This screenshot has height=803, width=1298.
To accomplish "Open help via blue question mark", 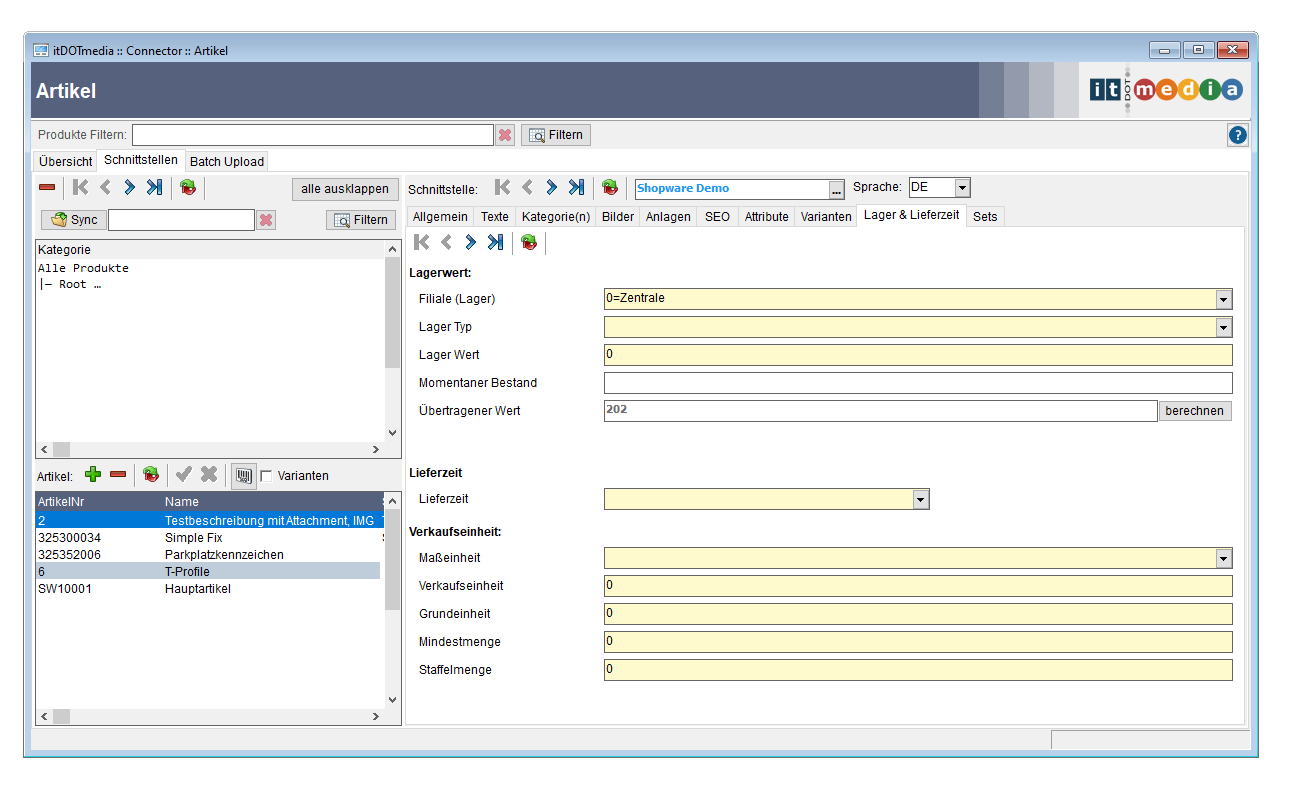I will [x=1237, y=135].
